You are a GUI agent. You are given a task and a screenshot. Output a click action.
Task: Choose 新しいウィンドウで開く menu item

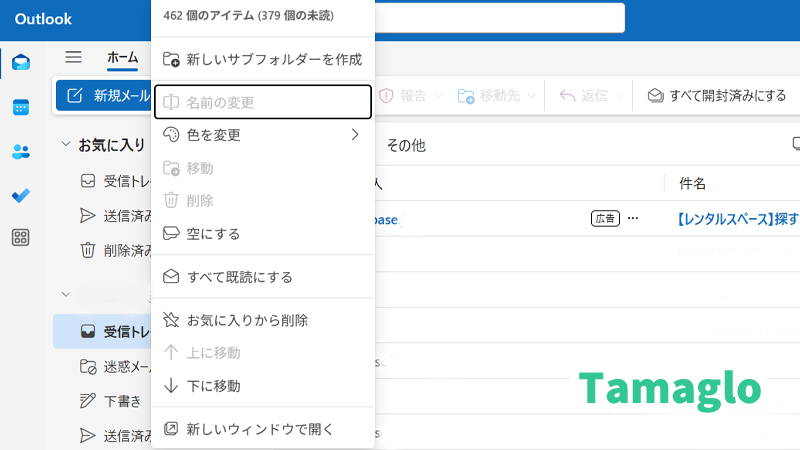point(260,429)
